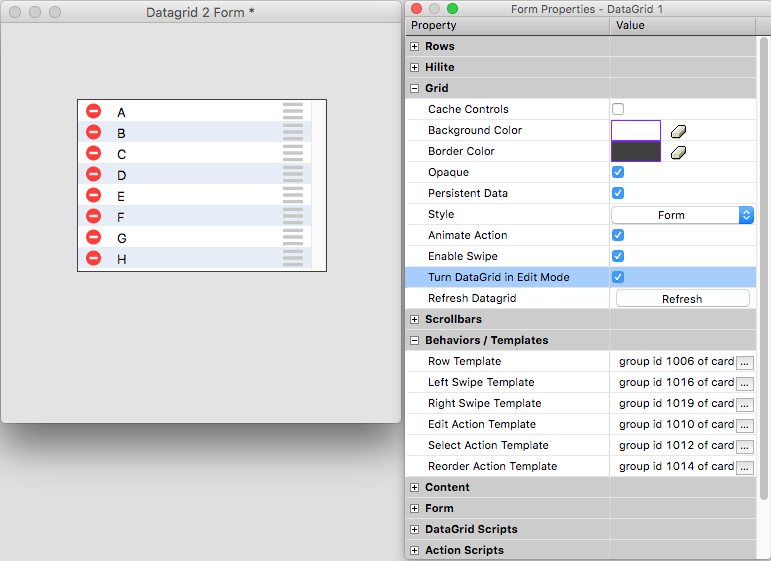Expand the Rows section
Image resolution: width=771 pixels, height=561 pixels.
click(x=415, y=47)
